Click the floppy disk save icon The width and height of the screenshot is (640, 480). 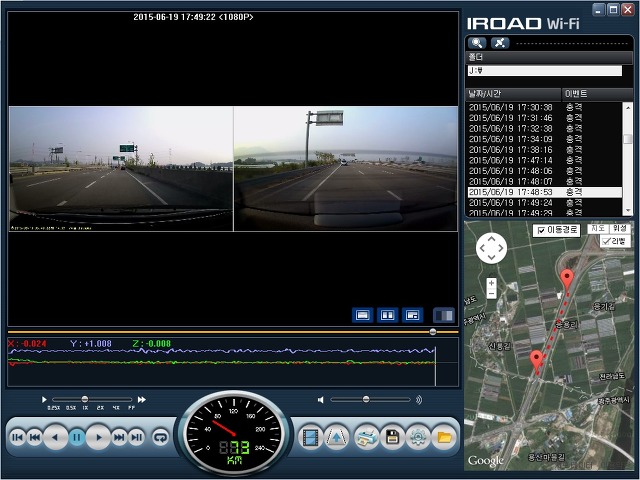pyautogui.click(x=392, y=437)
